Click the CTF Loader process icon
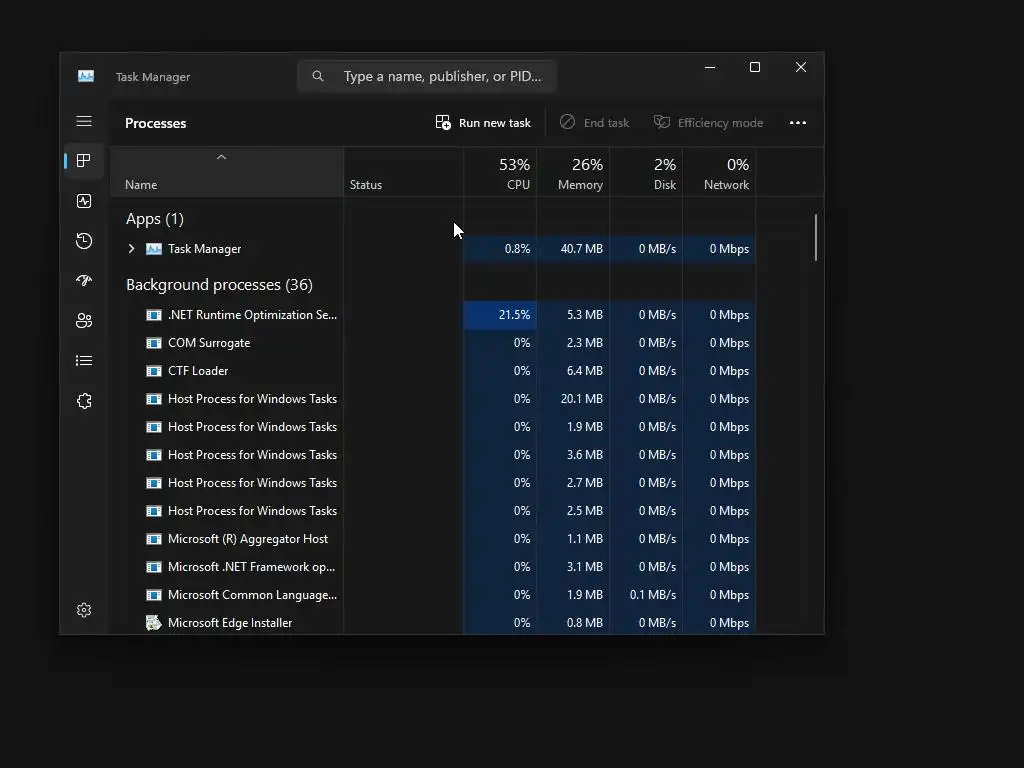Screen dimensions: 1024x768 153,371
